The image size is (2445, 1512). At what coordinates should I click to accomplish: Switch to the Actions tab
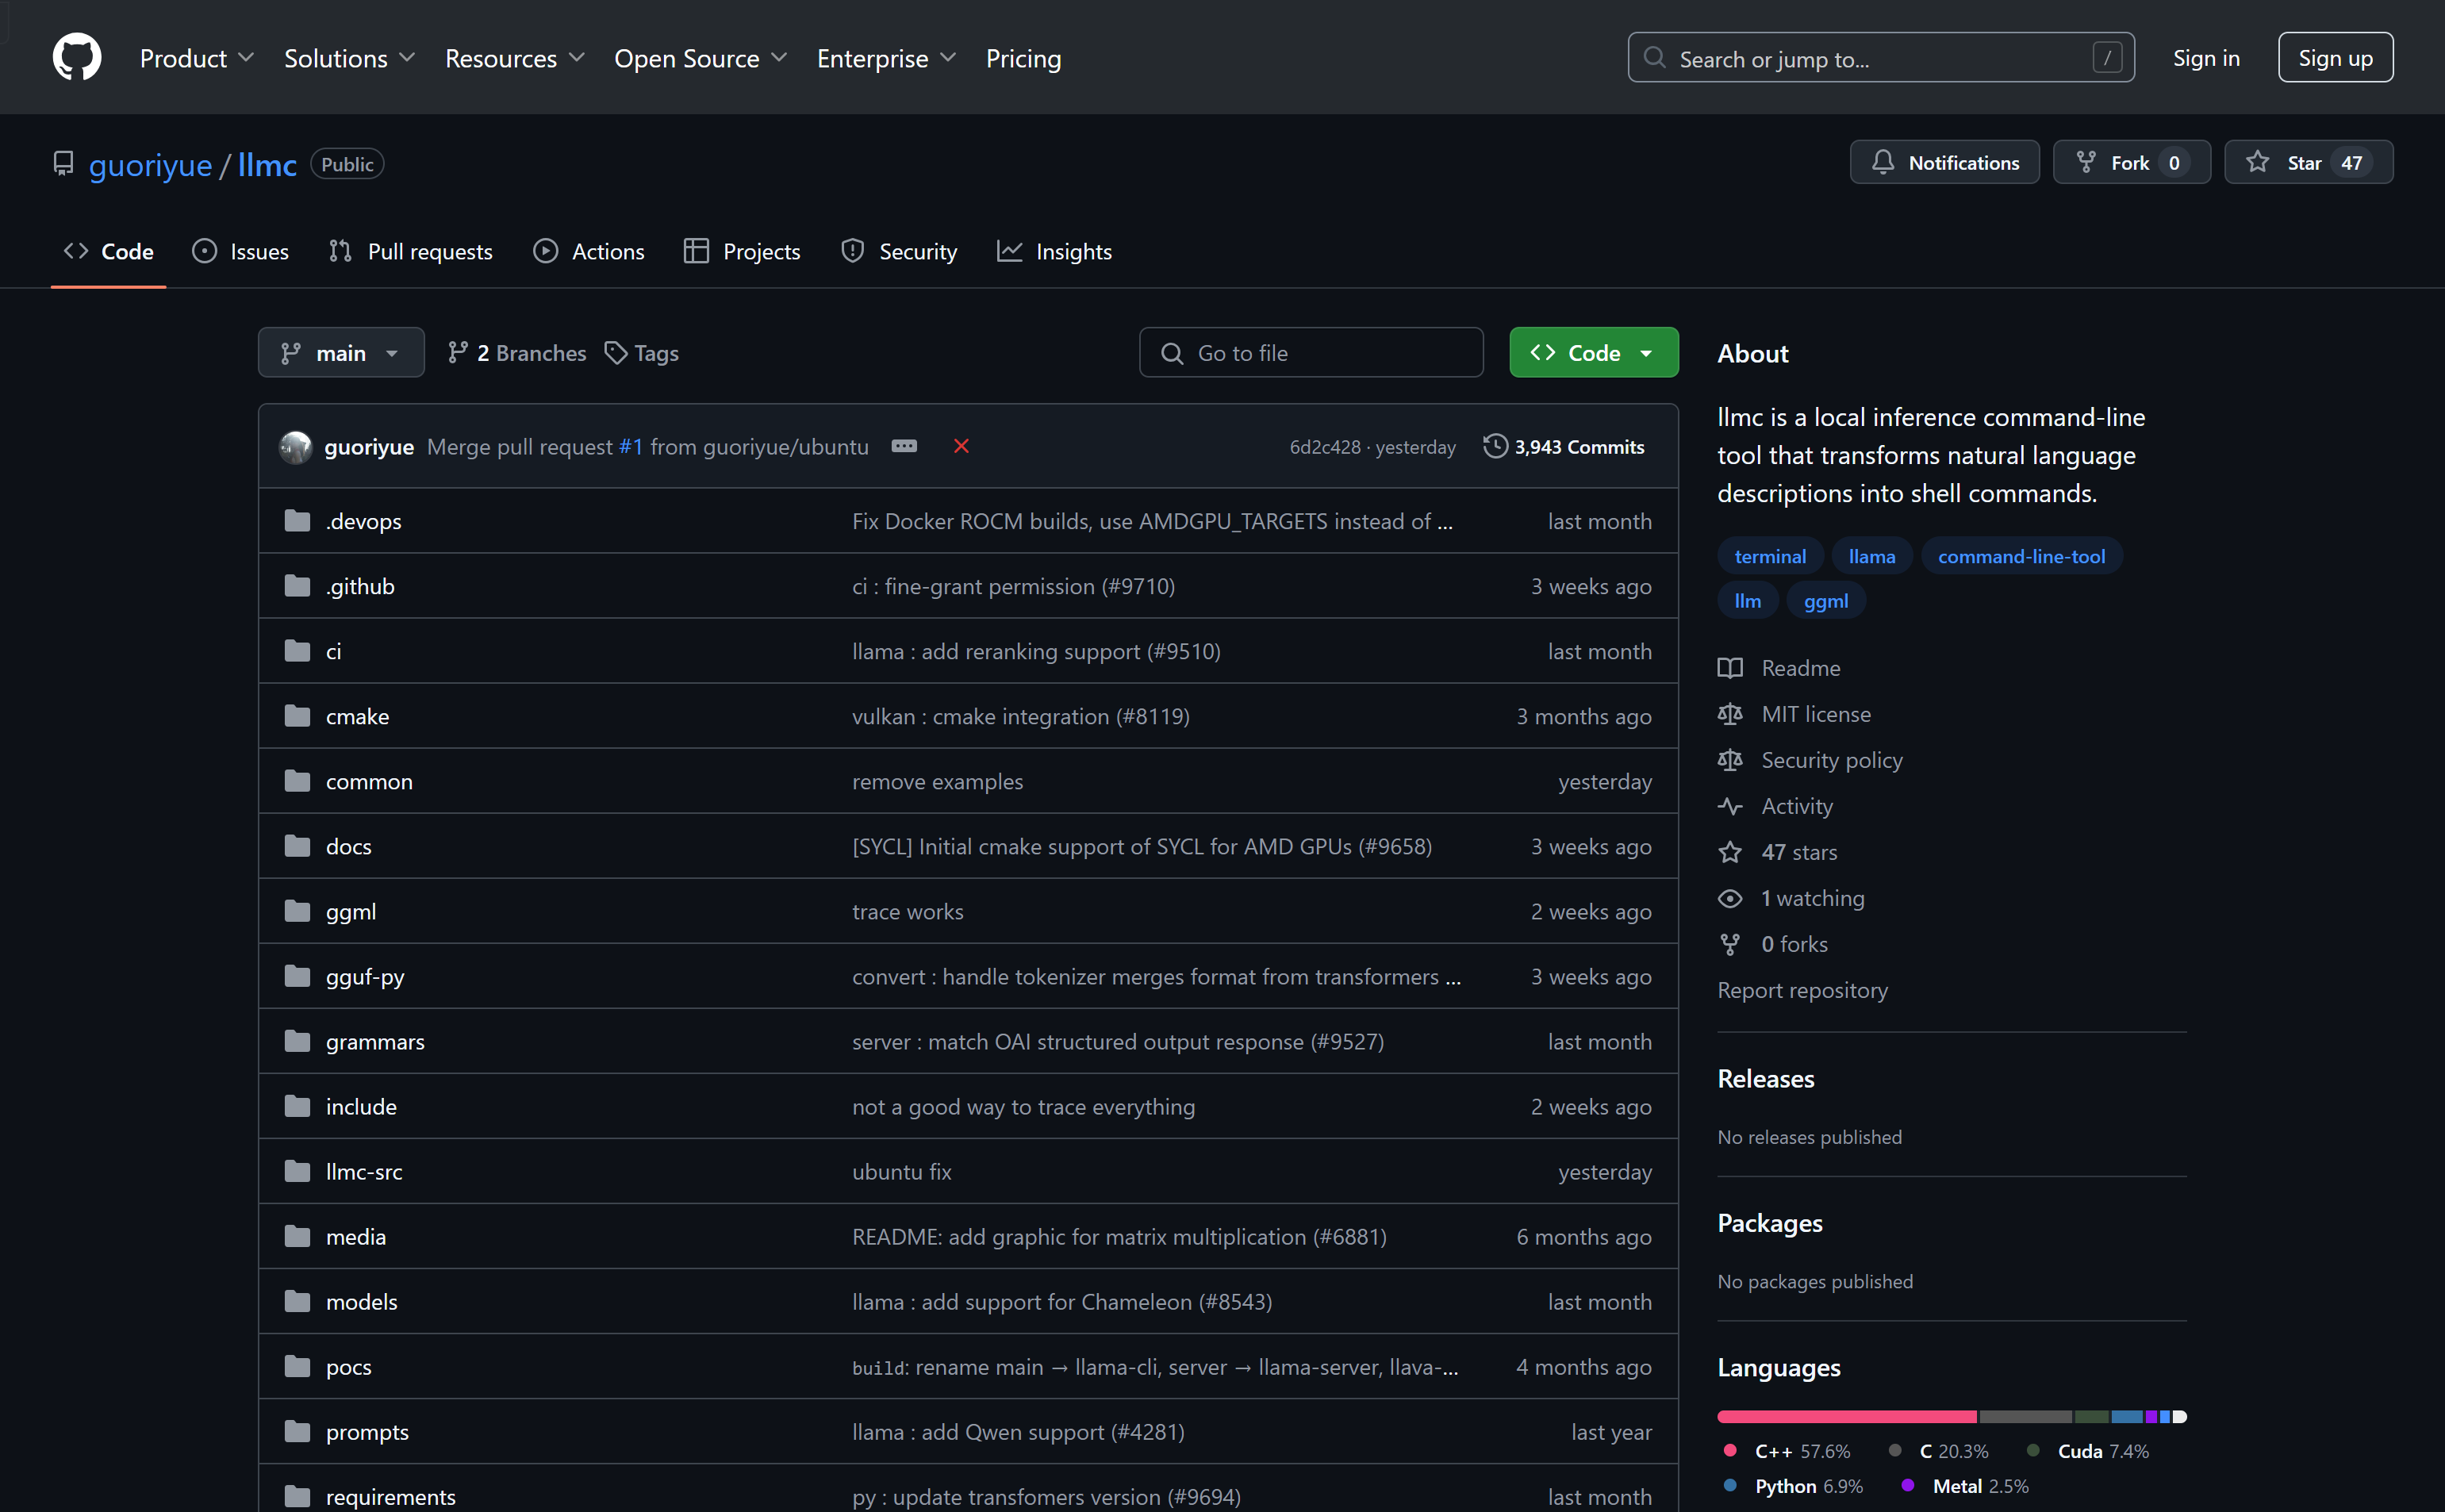click(589, 251)
